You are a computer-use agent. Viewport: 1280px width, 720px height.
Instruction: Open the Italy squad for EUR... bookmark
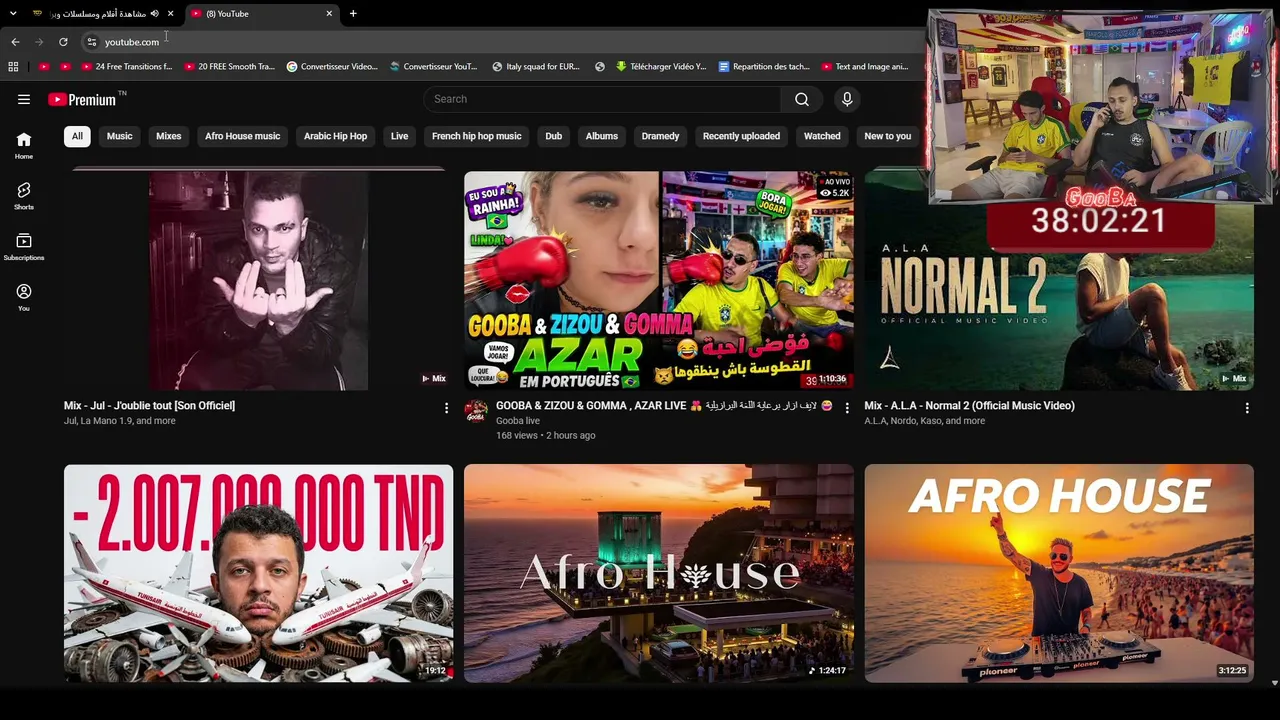536,67
